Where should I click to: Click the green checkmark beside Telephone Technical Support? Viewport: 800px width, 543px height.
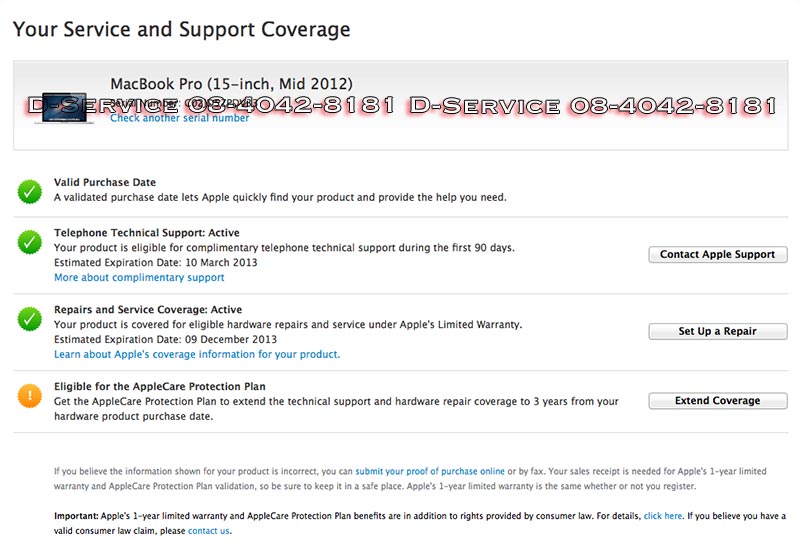(x=29, y=241)
